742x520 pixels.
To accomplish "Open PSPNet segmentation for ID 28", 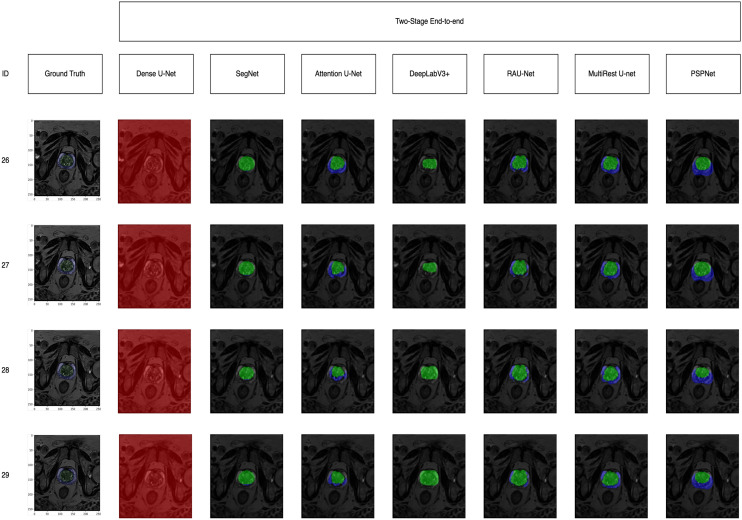I will (x=702, y=371).
